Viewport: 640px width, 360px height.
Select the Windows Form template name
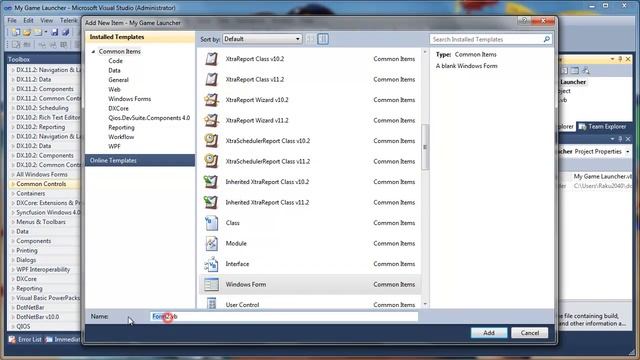click(x=246, y=284)
